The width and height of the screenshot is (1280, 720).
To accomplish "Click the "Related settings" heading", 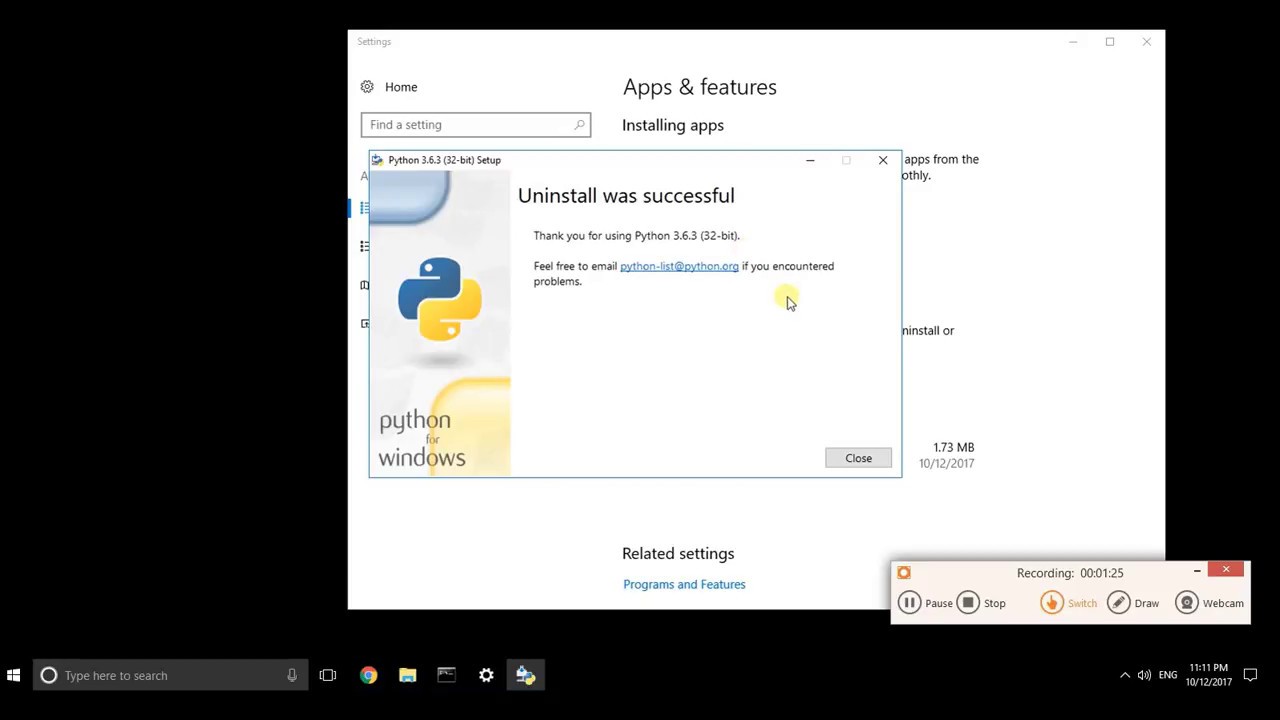I will (x=678, y=553).
